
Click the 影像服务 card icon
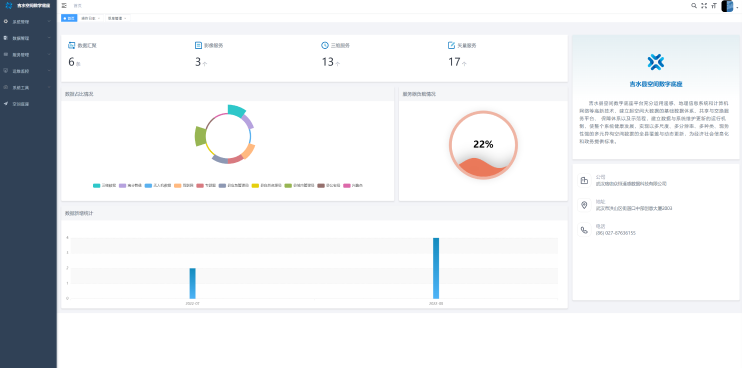tap(198, 45)
